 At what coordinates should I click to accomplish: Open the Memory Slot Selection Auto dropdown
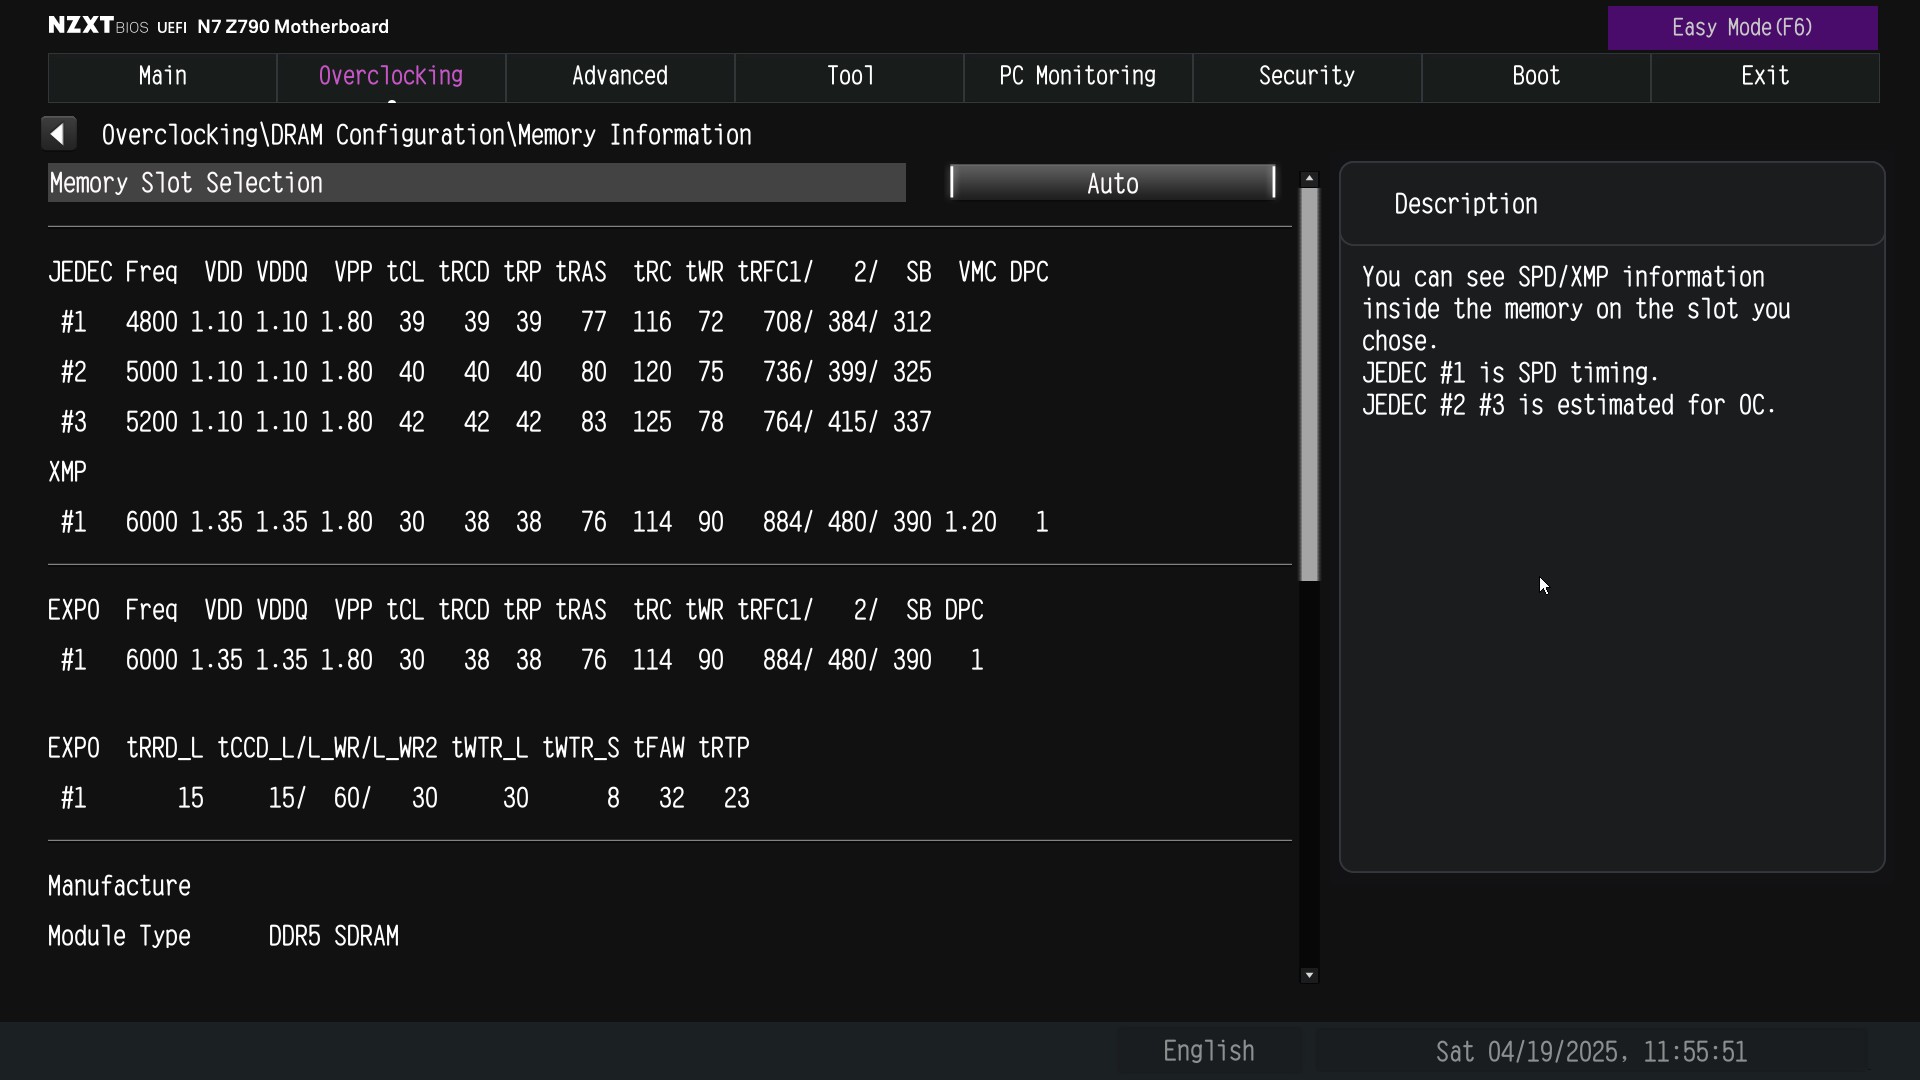(x=1112, y=184)
